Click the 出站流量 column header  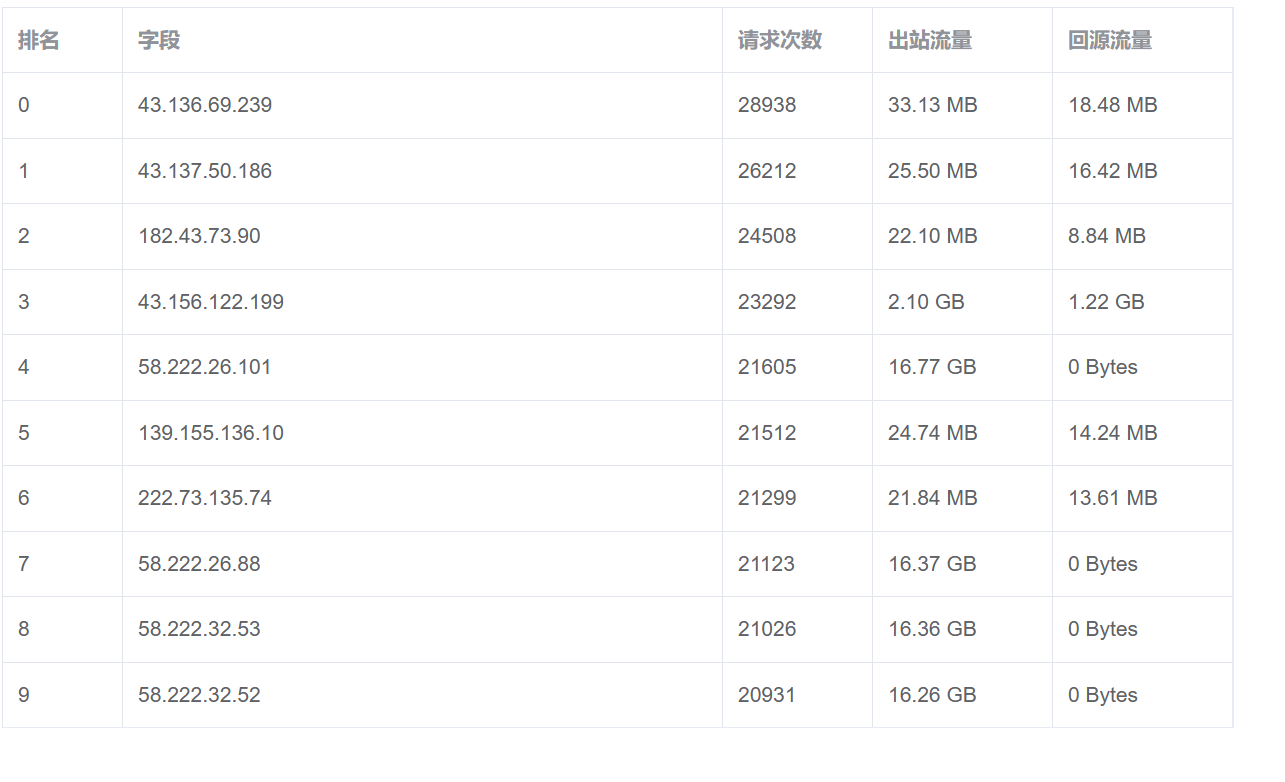[x=930, y=40]
